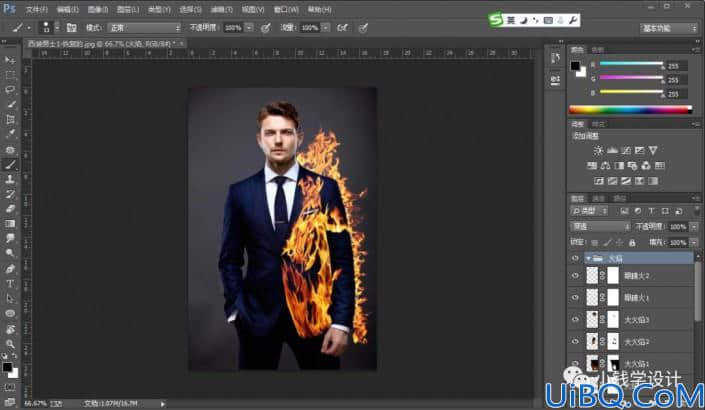Open the layer blend mode dropdown
Image resolution: width=705 pixels, height=410 pixels.
[600, 227]
